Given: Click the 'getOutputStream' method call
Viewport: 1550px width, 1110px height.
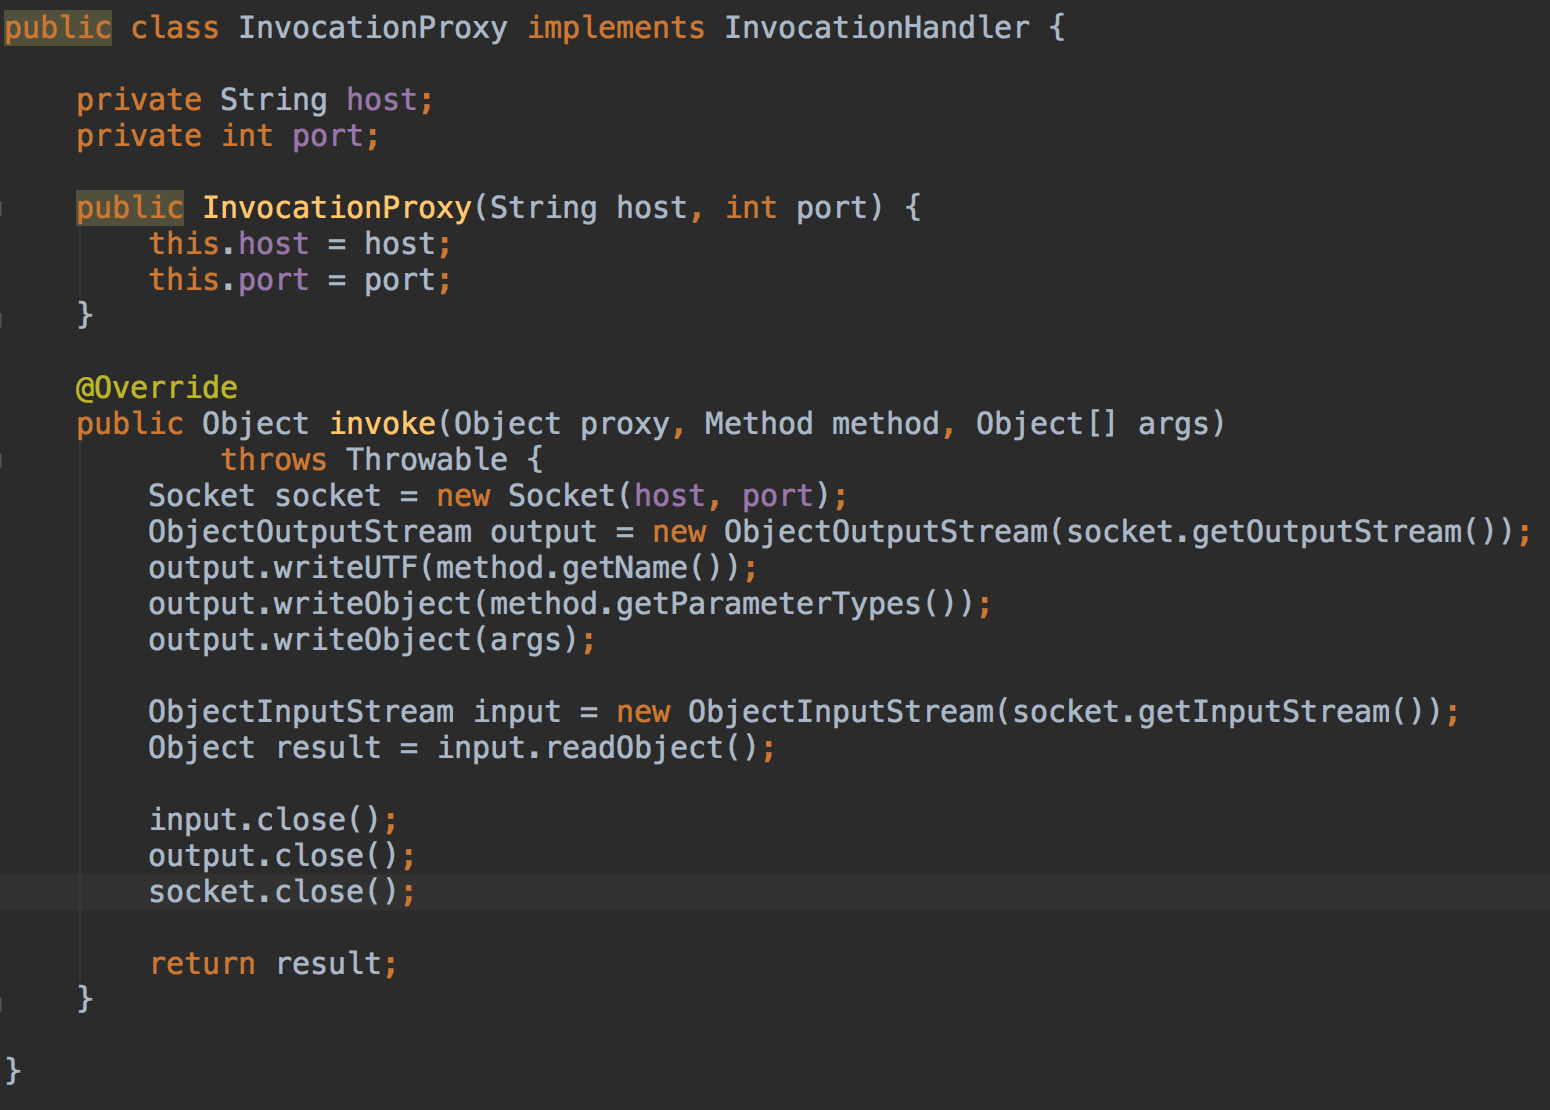Looking at the screenshot, I should pos(1327,532).
